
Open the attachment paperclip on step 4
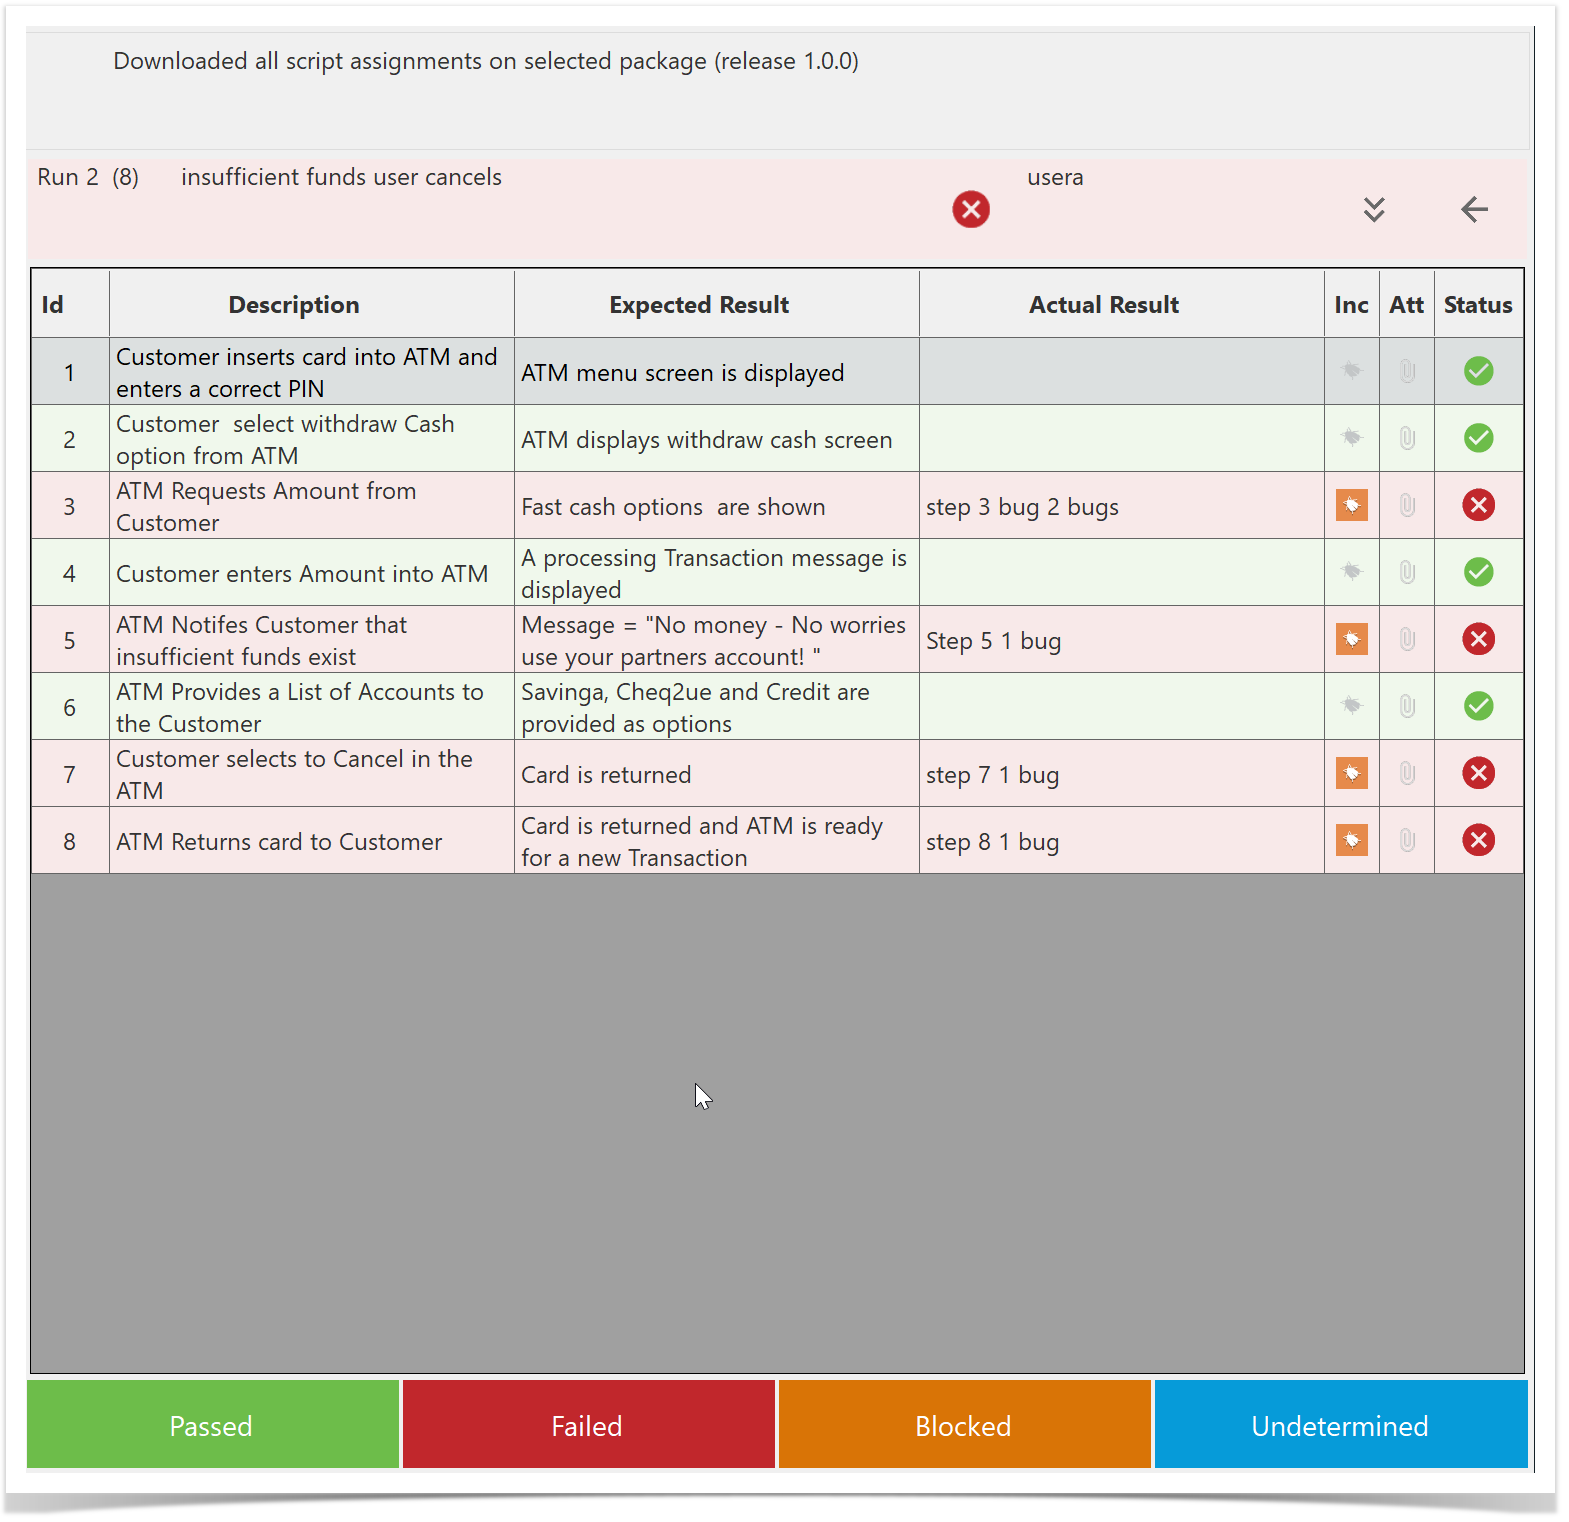pyautogui.click(x=1406, y=573)
